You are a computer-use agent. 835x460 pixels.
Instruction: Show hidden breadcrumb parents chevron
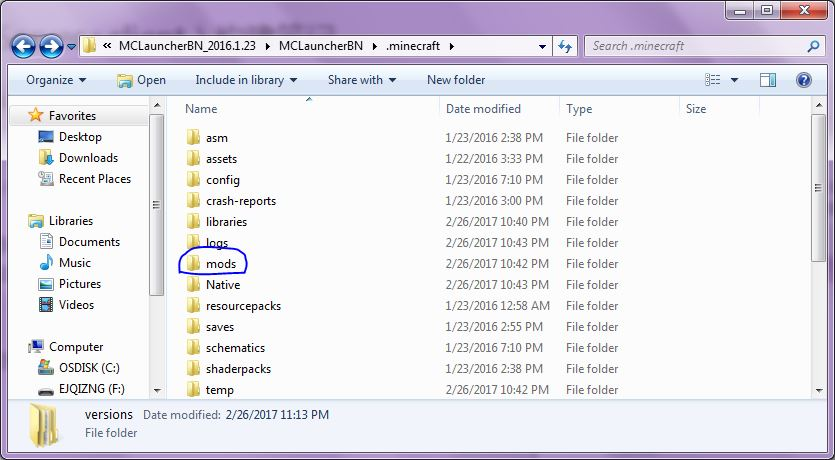[x=107, y=46]
